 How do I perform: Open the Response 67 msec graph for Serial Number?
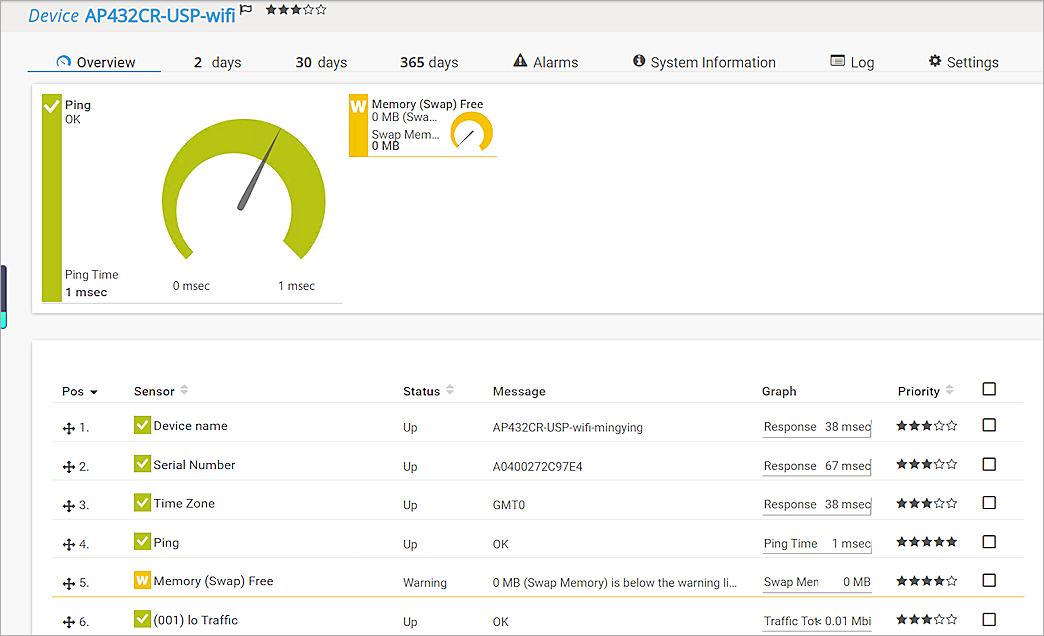pyautogui.click(x=815, y=465)
